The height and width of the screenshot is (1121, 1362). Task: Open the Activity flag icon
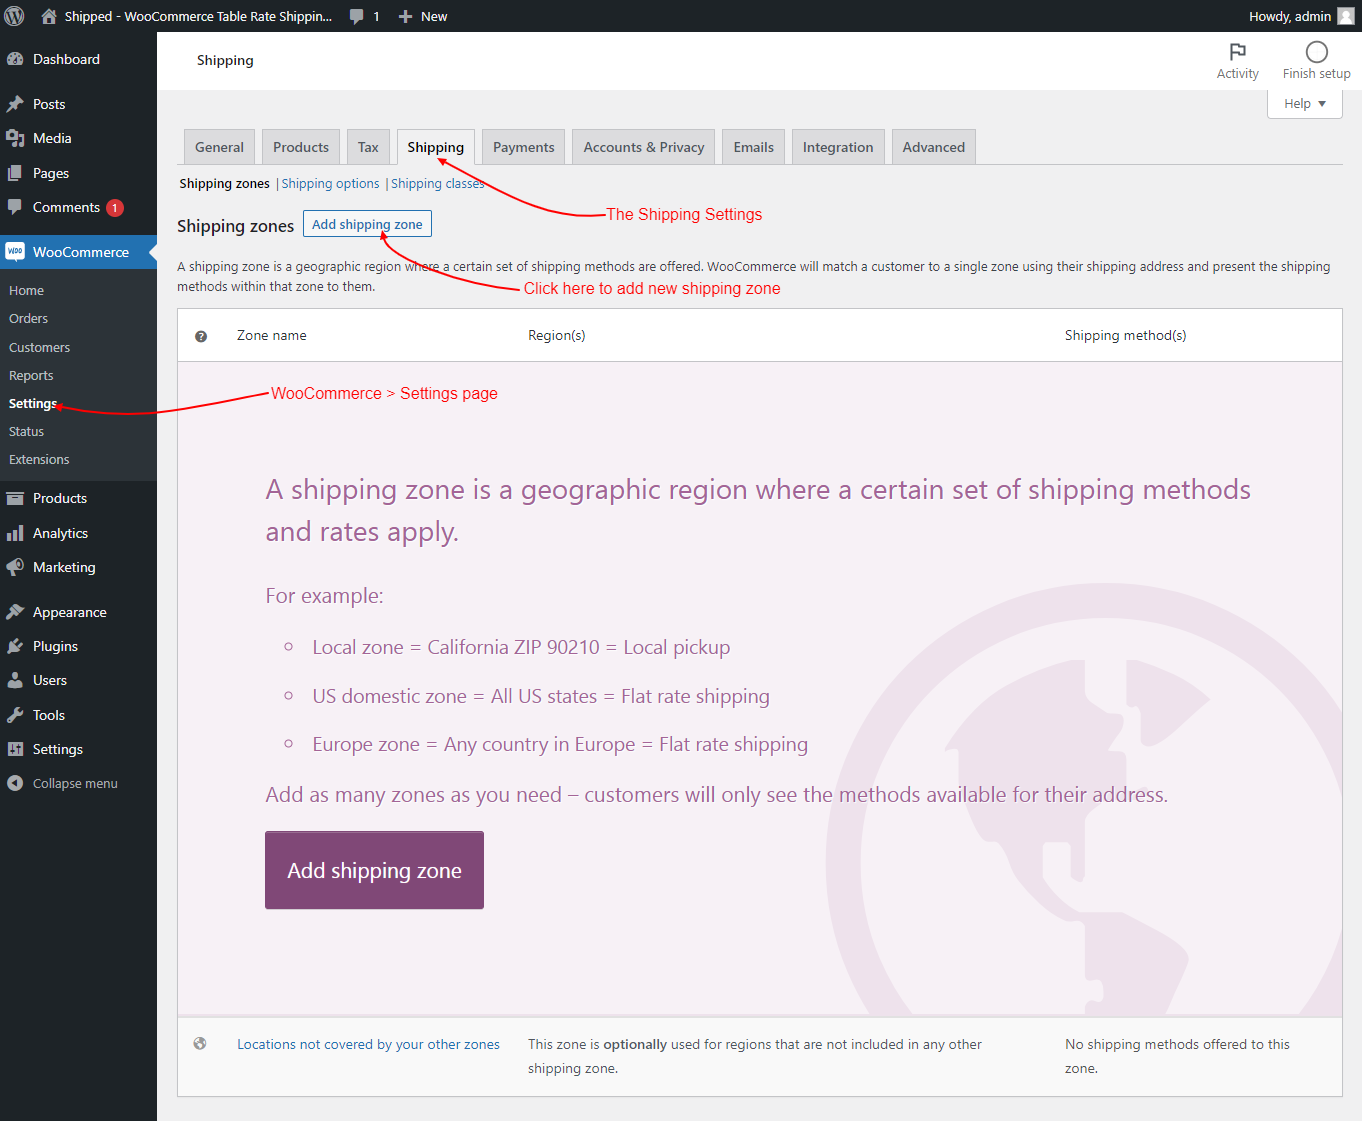(x=1238, y=52)
